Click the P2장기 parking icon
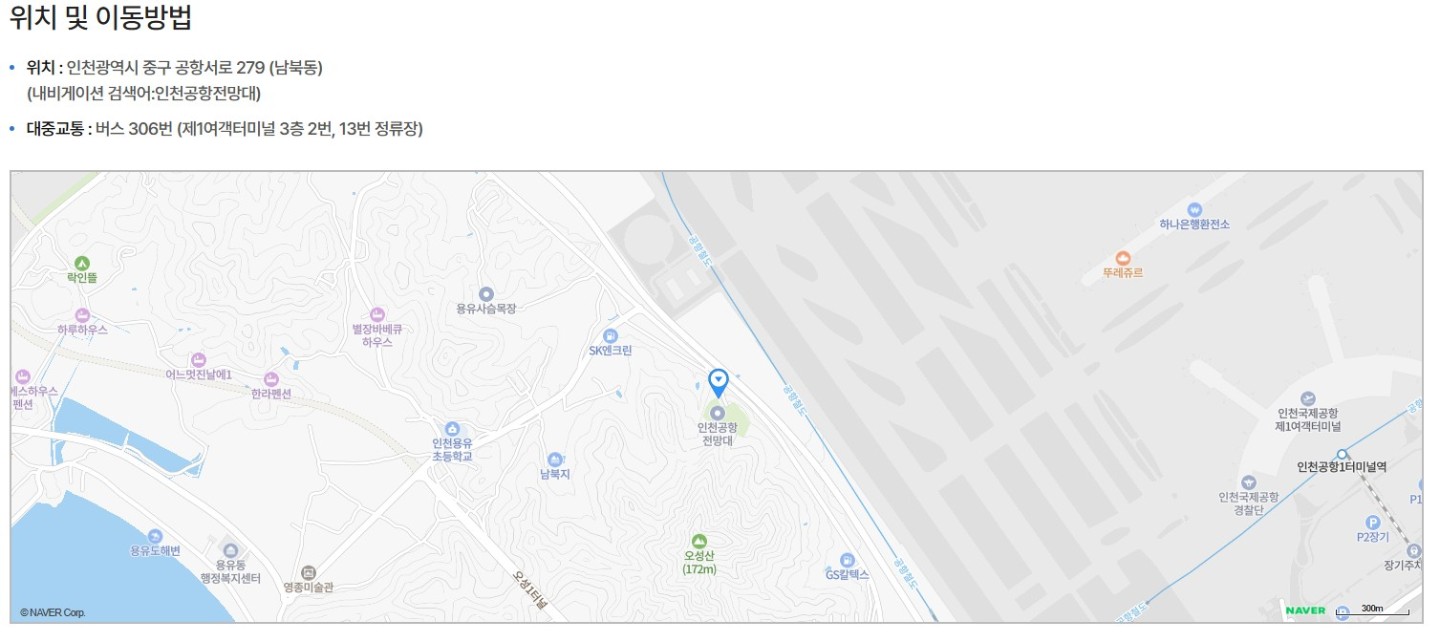 1372,522
